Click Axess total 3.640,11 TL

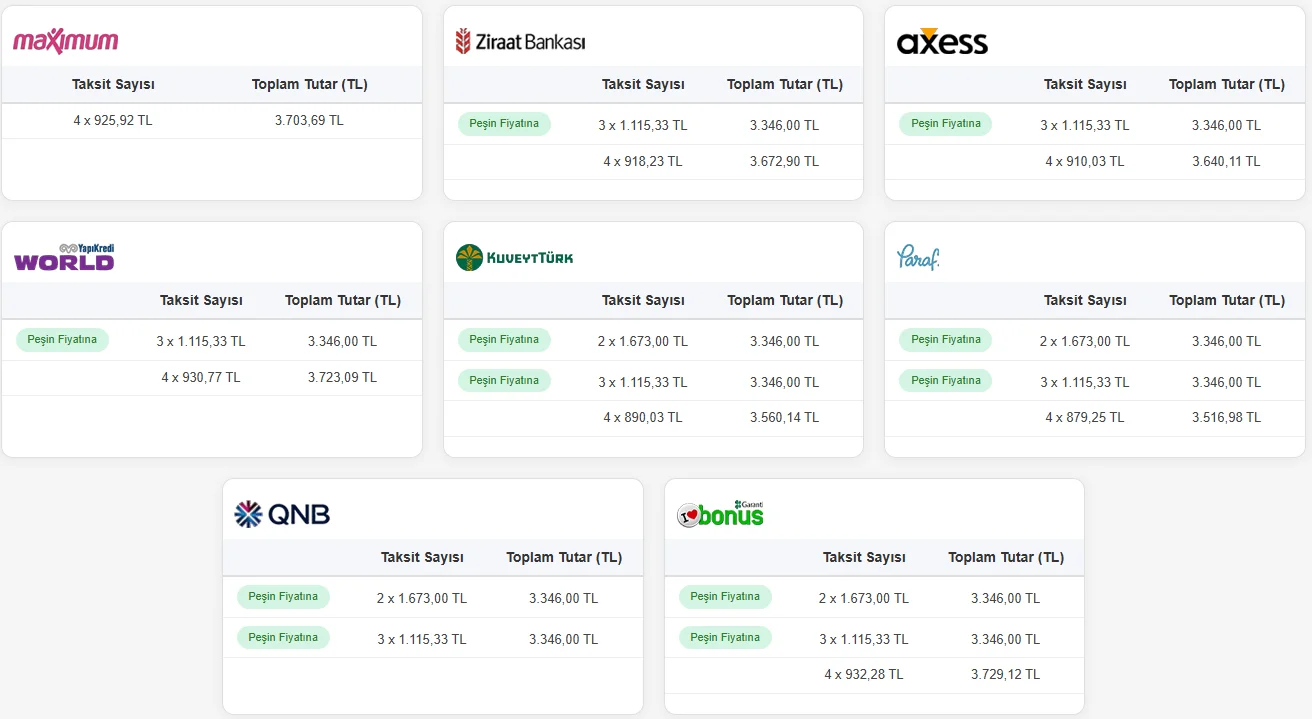point(1226,162)
